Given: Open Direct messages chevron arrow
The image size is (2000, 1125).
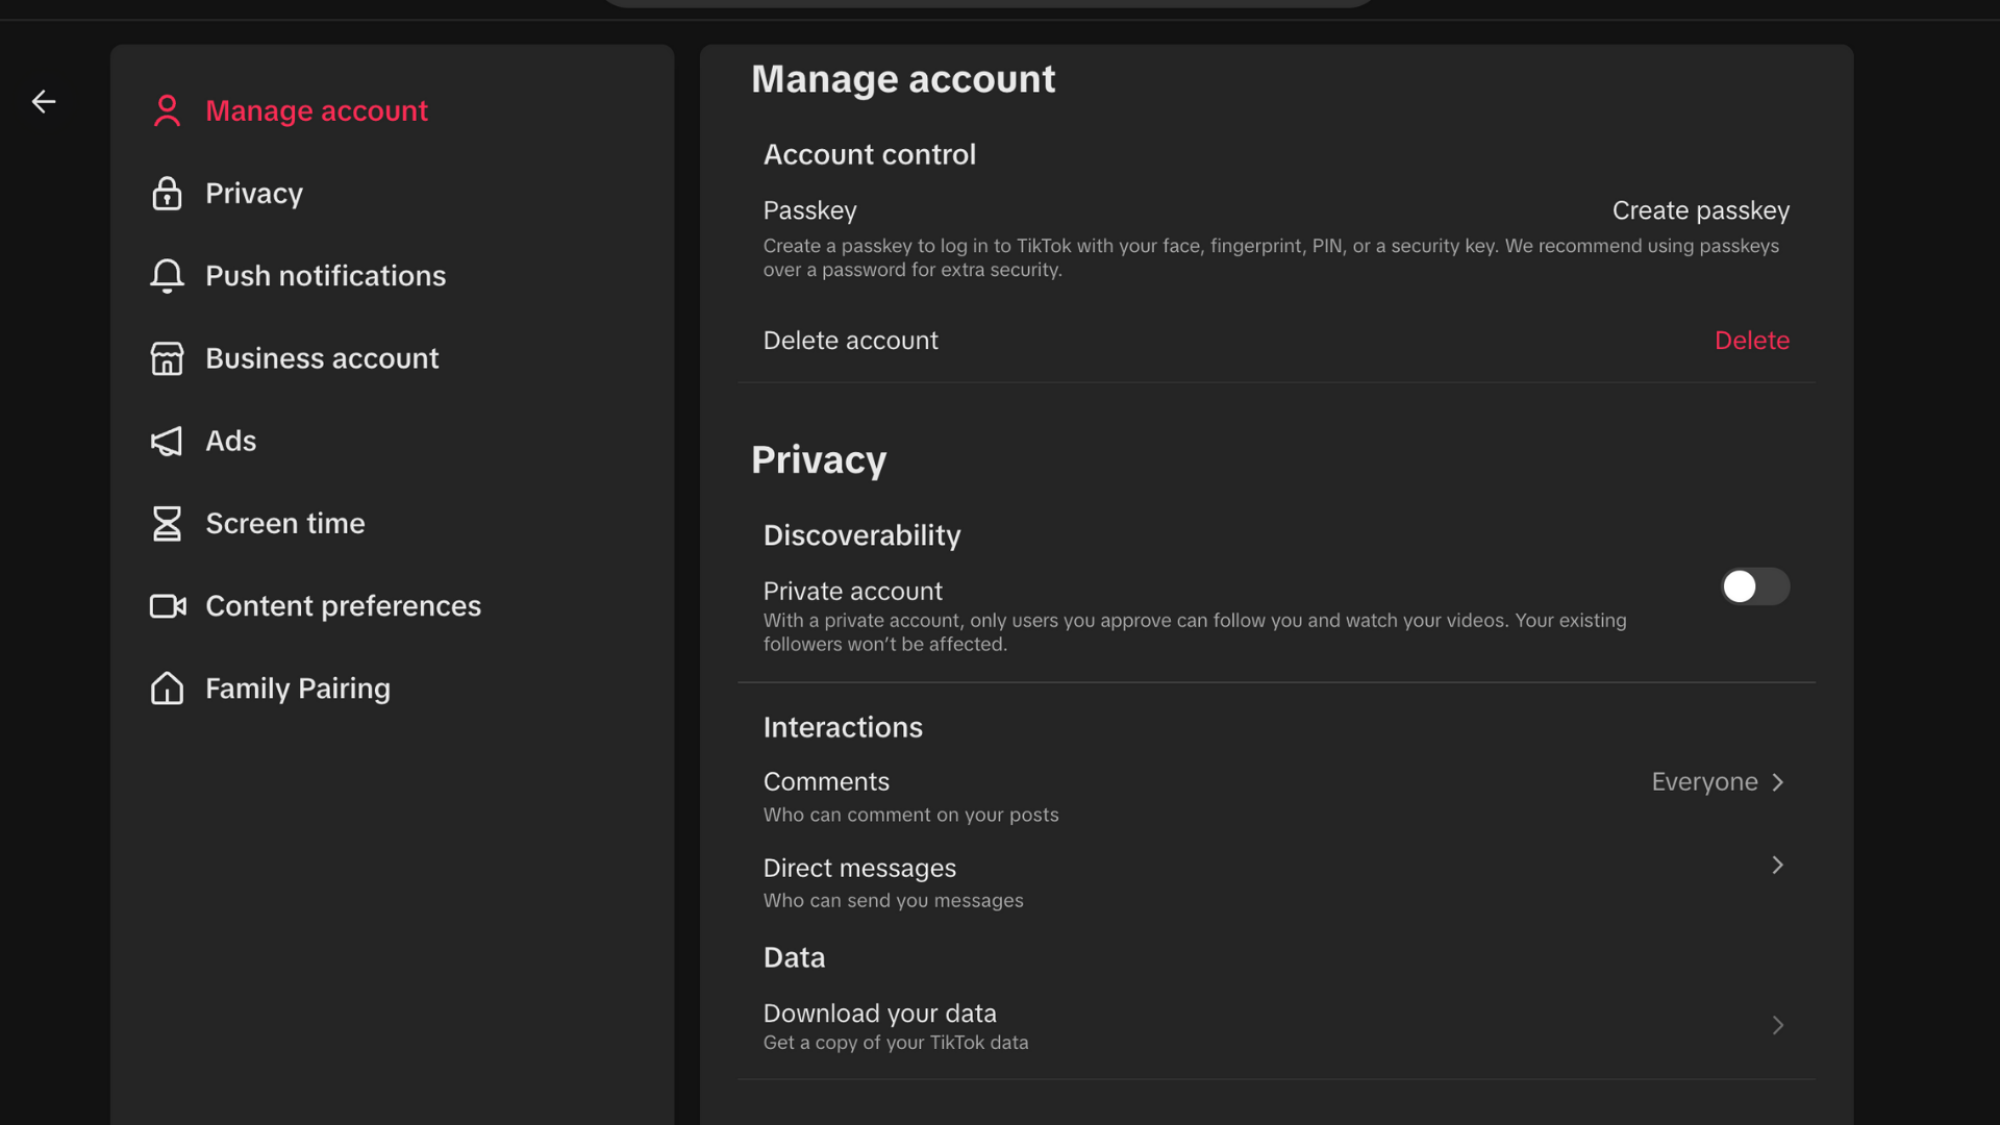Looking at the screenshot, I should click(x=1777, y=865).
